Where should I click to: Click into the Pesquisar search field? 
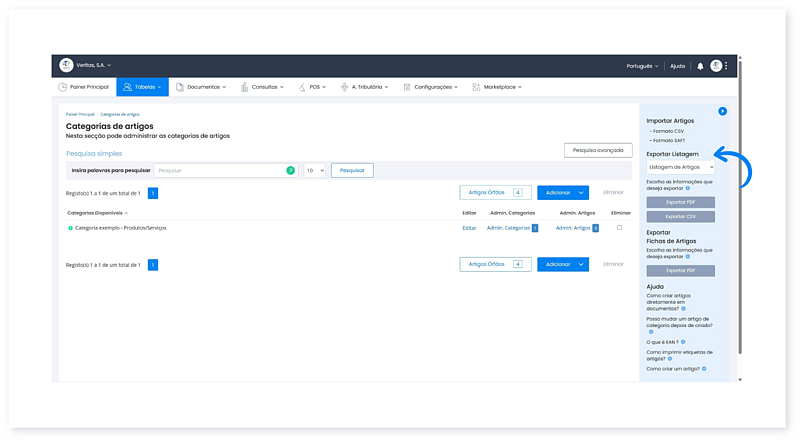(220, 171)
